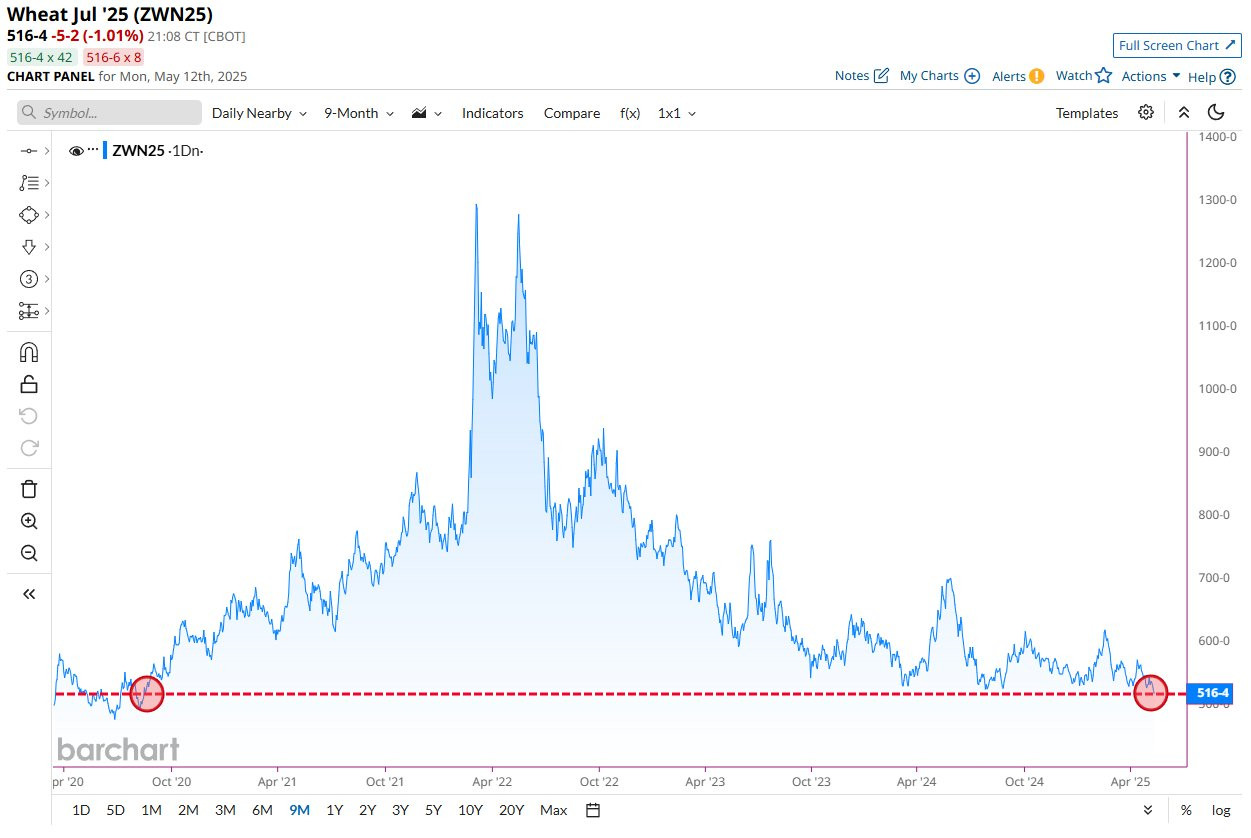Click the blue ZWN25 series color bar
Image resolution: width=1251 pixels, height=838 pixels.
106,151
